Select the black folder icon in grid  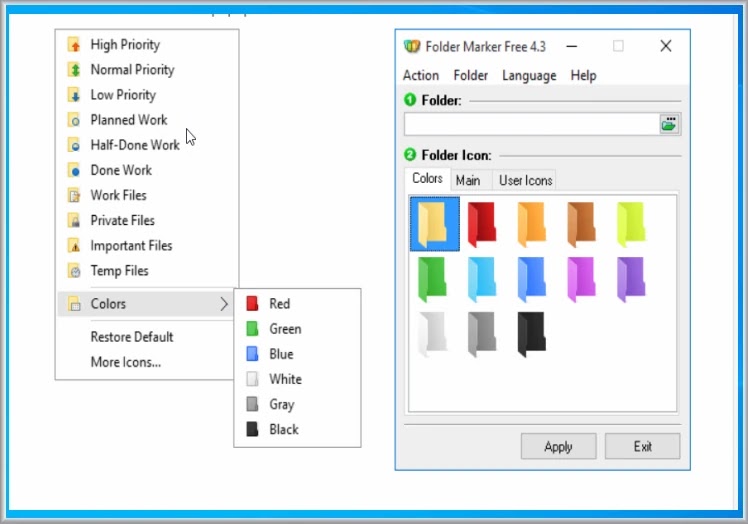(x=531, y=334)
